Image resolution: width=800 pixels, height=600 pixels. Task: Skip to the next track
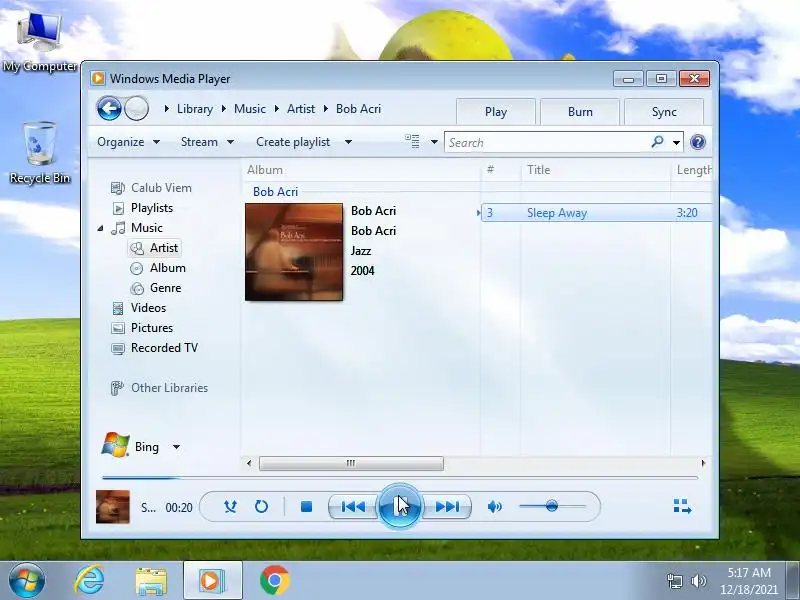pos(447,507)
